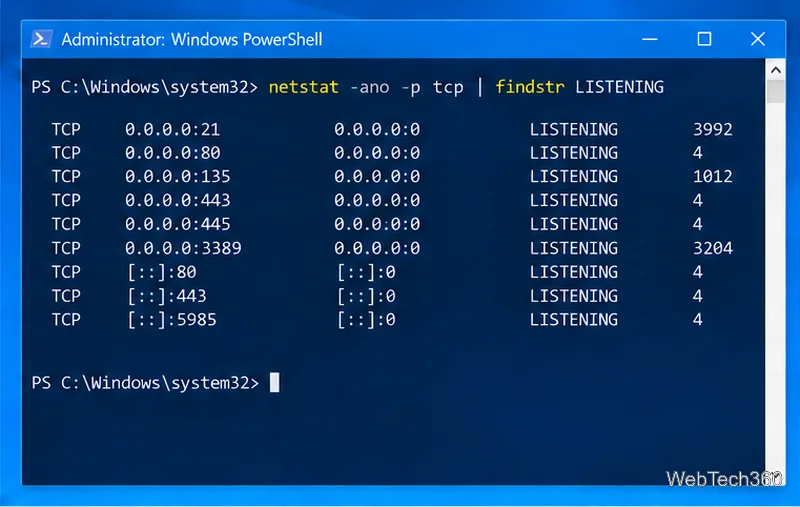Click PID 4 in the 0.0.0.0:445 row

(x=697, y=224)
